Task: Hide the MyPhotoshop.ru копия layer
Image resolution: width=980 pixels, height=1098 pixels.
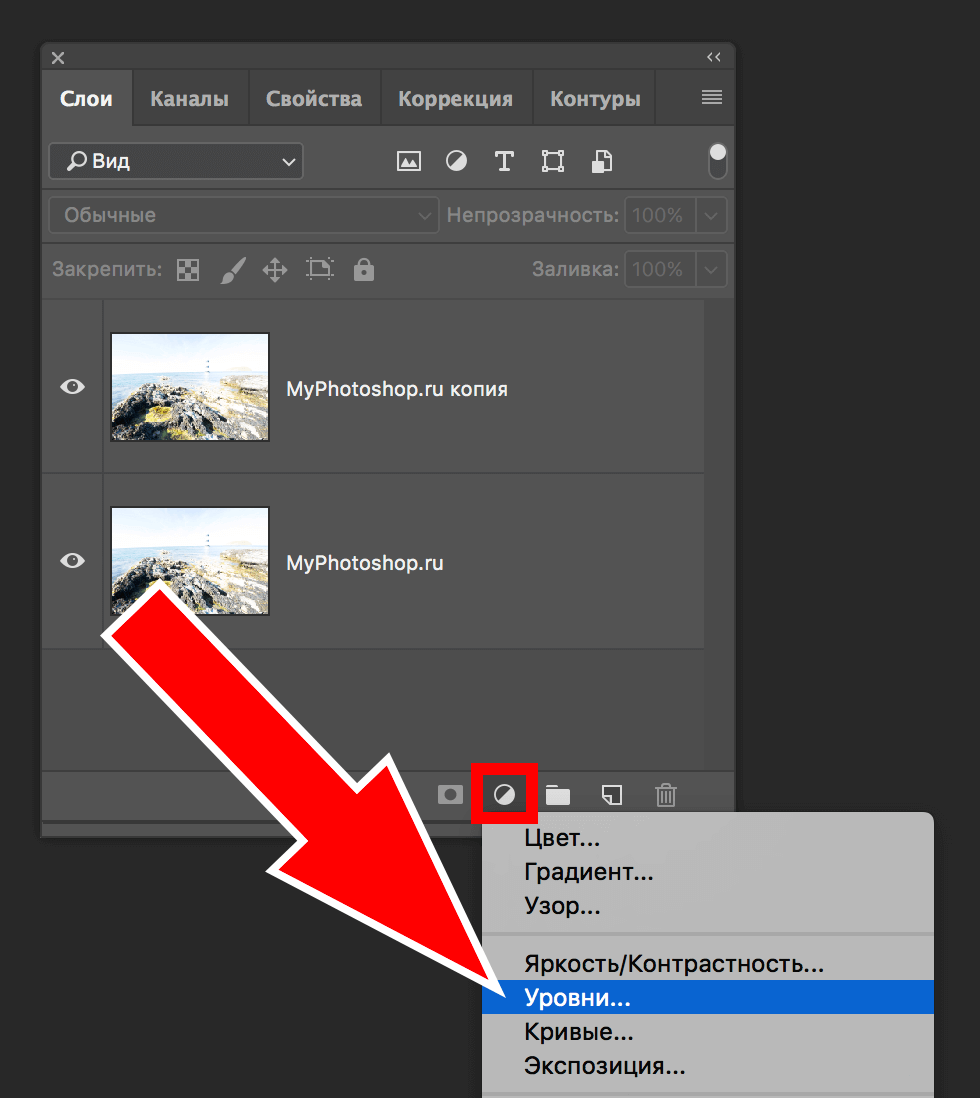Action: tap(72, 387)
